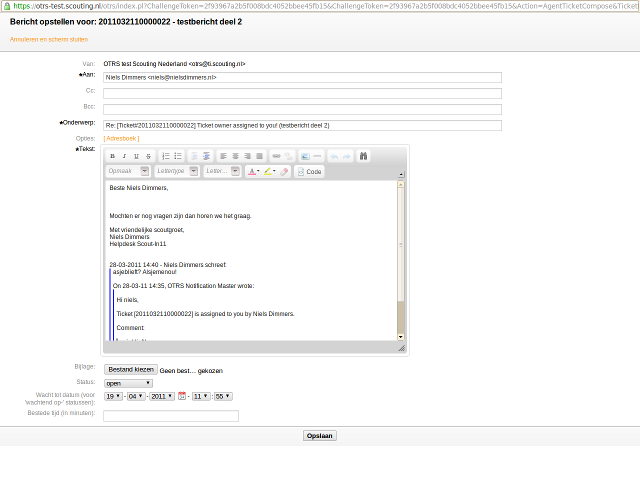Click into the Bcc field
Viewport: 640px width, 499px height.
302,109
